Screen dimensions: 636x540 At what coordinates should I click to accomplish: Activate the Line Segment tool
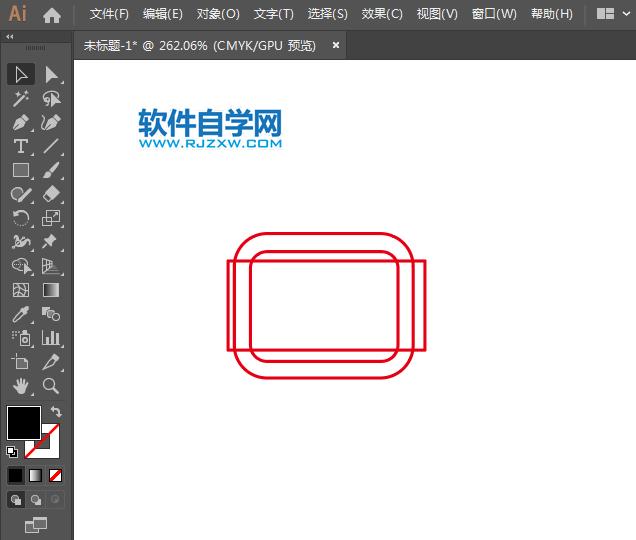[x=51, y=146]
